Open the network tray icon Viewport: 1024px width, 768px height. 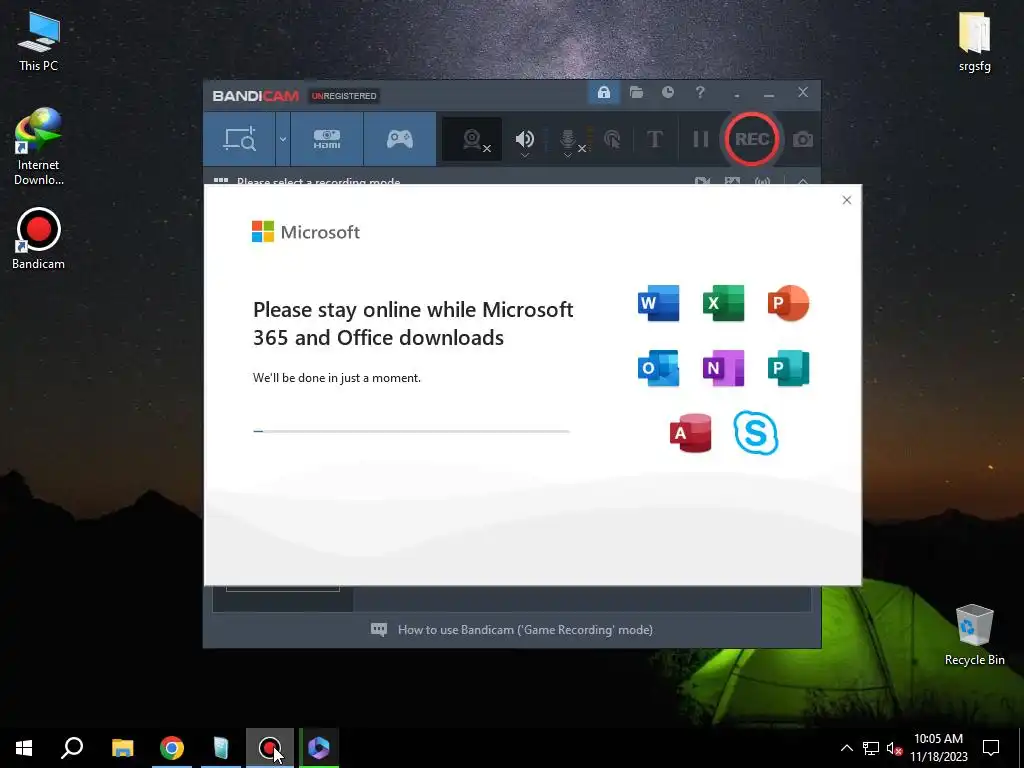coord(871,748)
